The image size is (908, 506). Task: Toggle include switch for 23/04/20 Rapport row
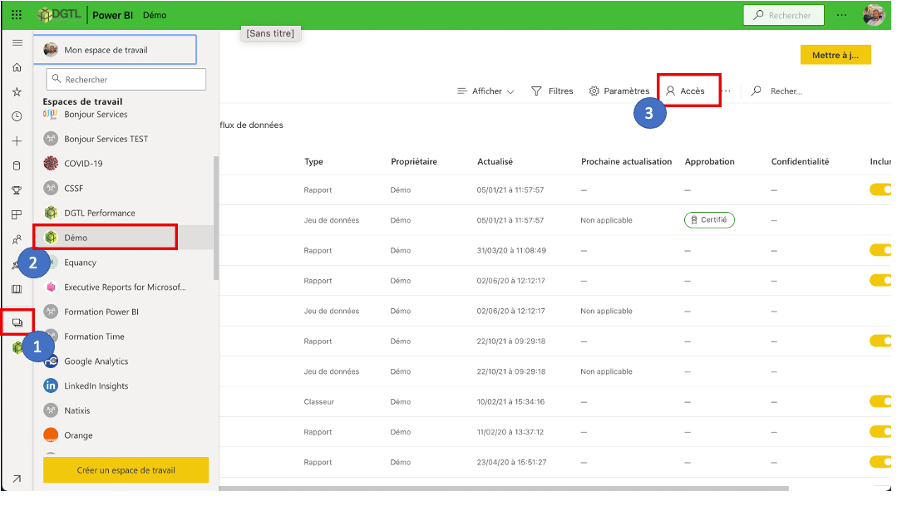pyautogui.click(x=880, y=461)
